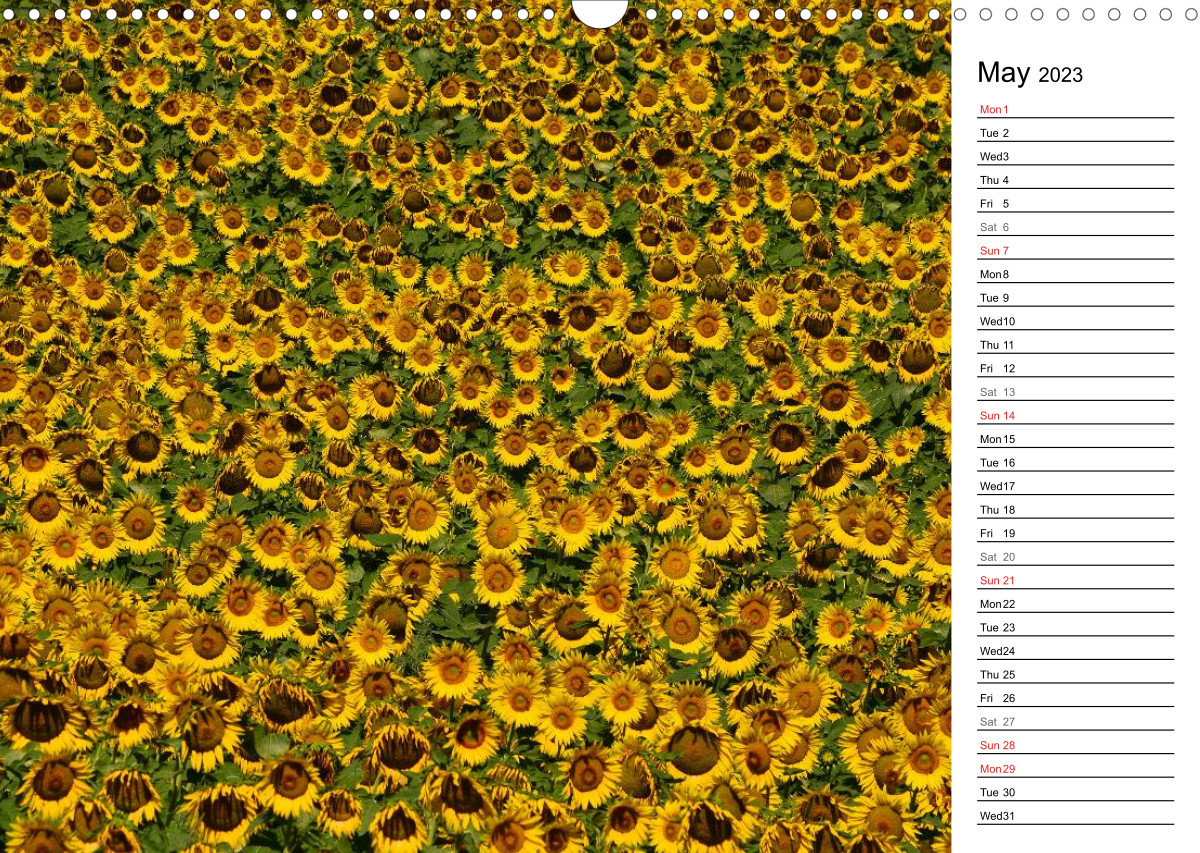The height and width of the screenshot is (853, 1200).
Task: Select the 'Sat 20' date row
Action: [1075, 555]
